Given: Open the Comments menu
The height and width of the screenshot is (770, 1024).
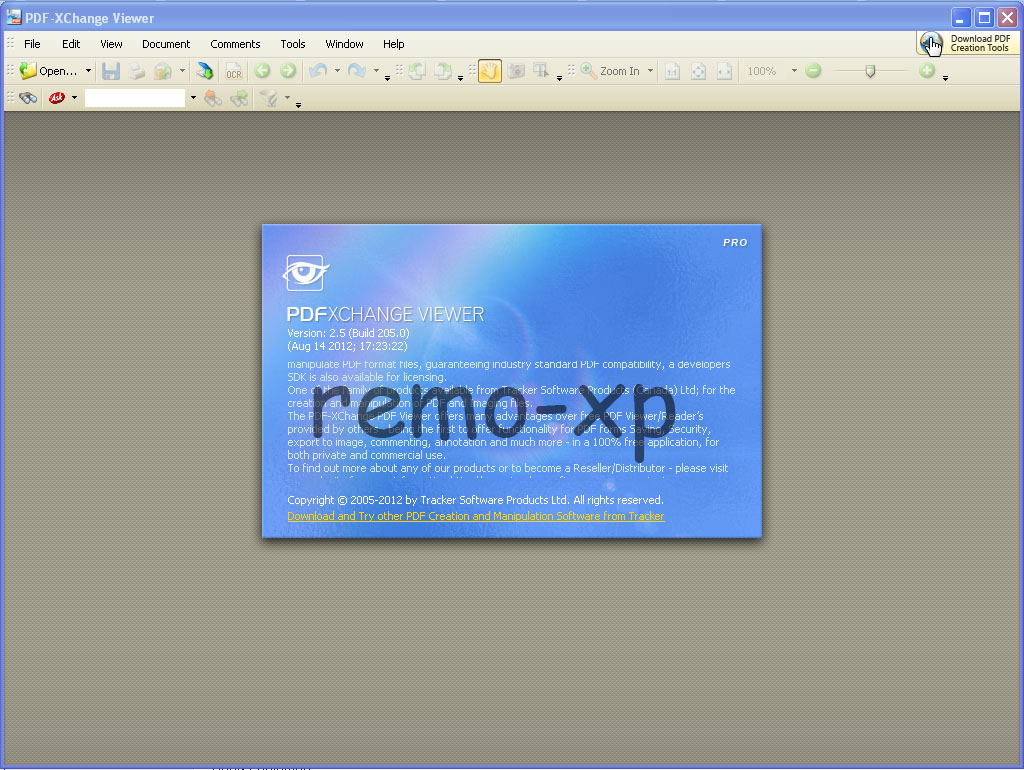Looking at the screenshot, I should click(x=235, y=44).
